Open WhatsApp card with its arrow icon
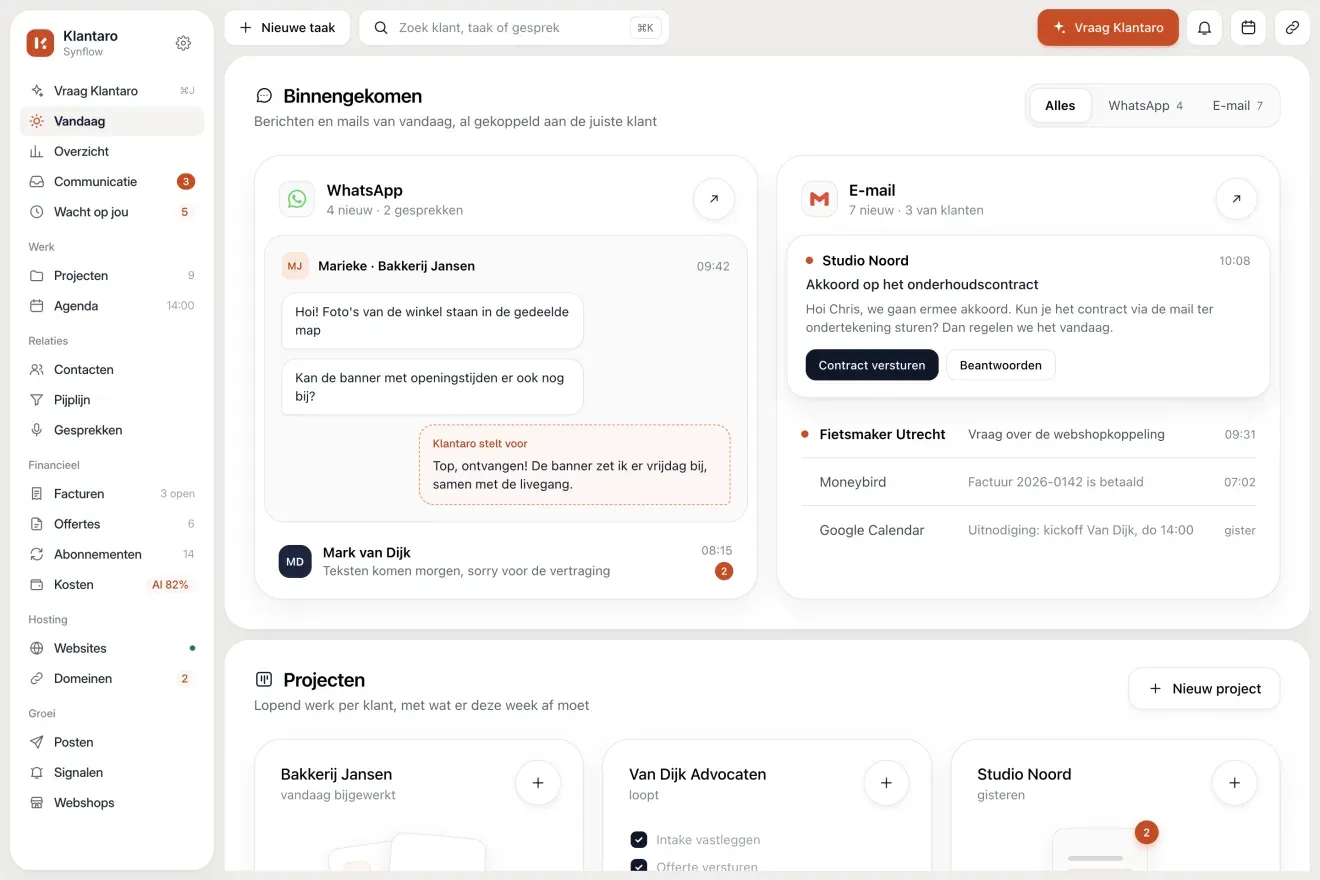 pos(714,199)
